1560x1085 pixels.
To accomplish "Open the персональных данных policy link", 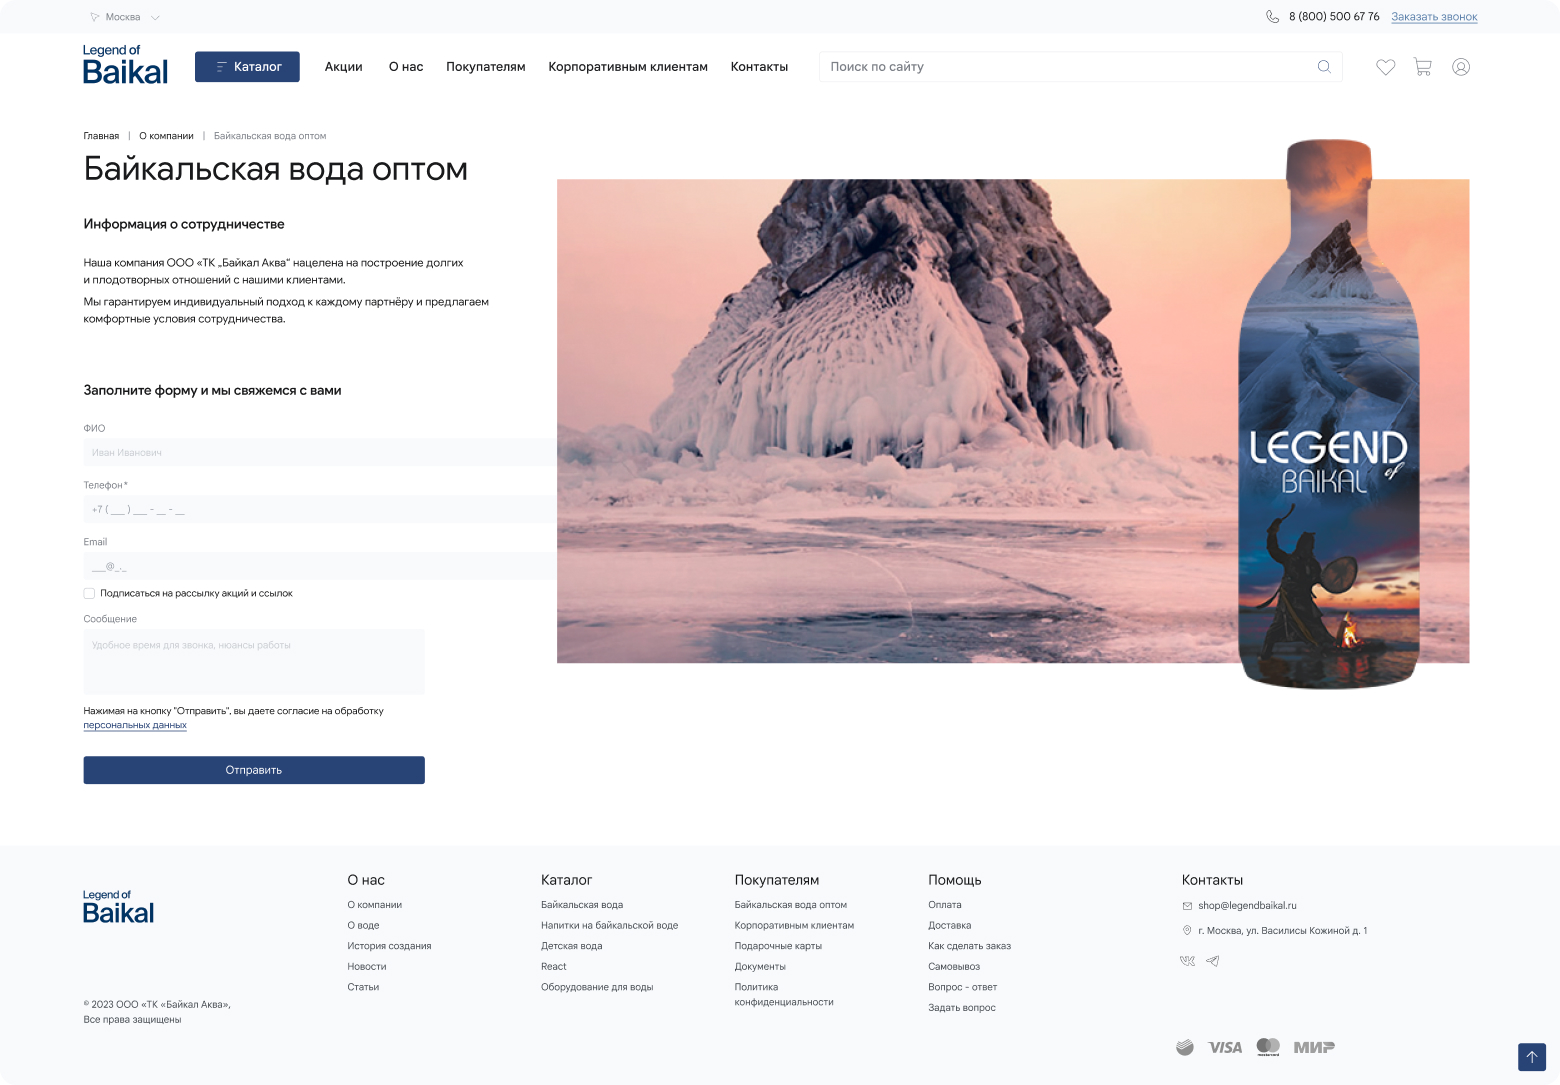I will click(x=135, y=725).
